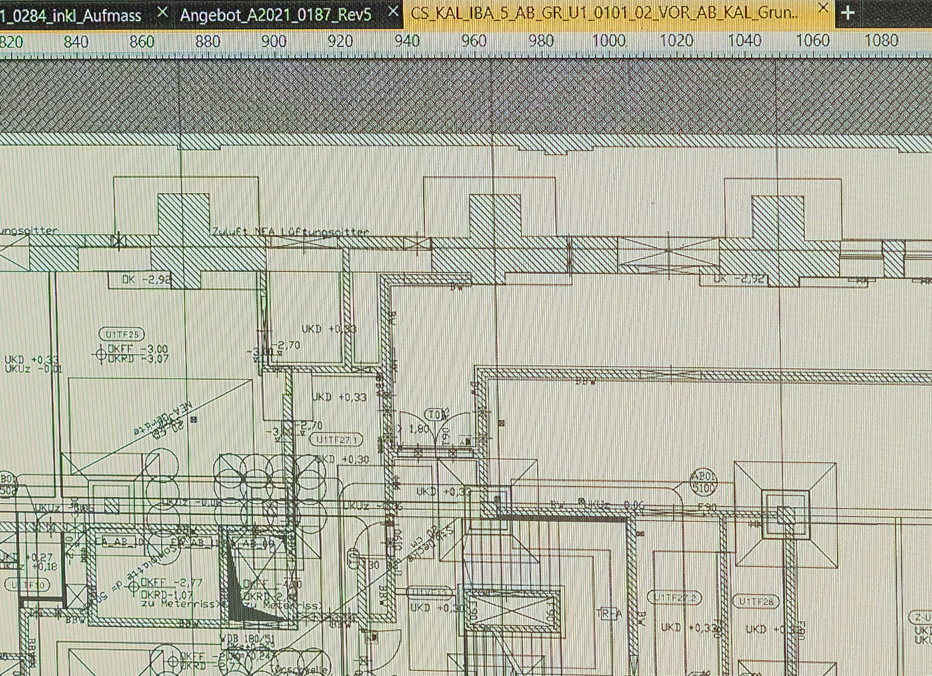This screenshot has height=676, width=932.
Task: Select the T01 door tag
Action: 437,413
